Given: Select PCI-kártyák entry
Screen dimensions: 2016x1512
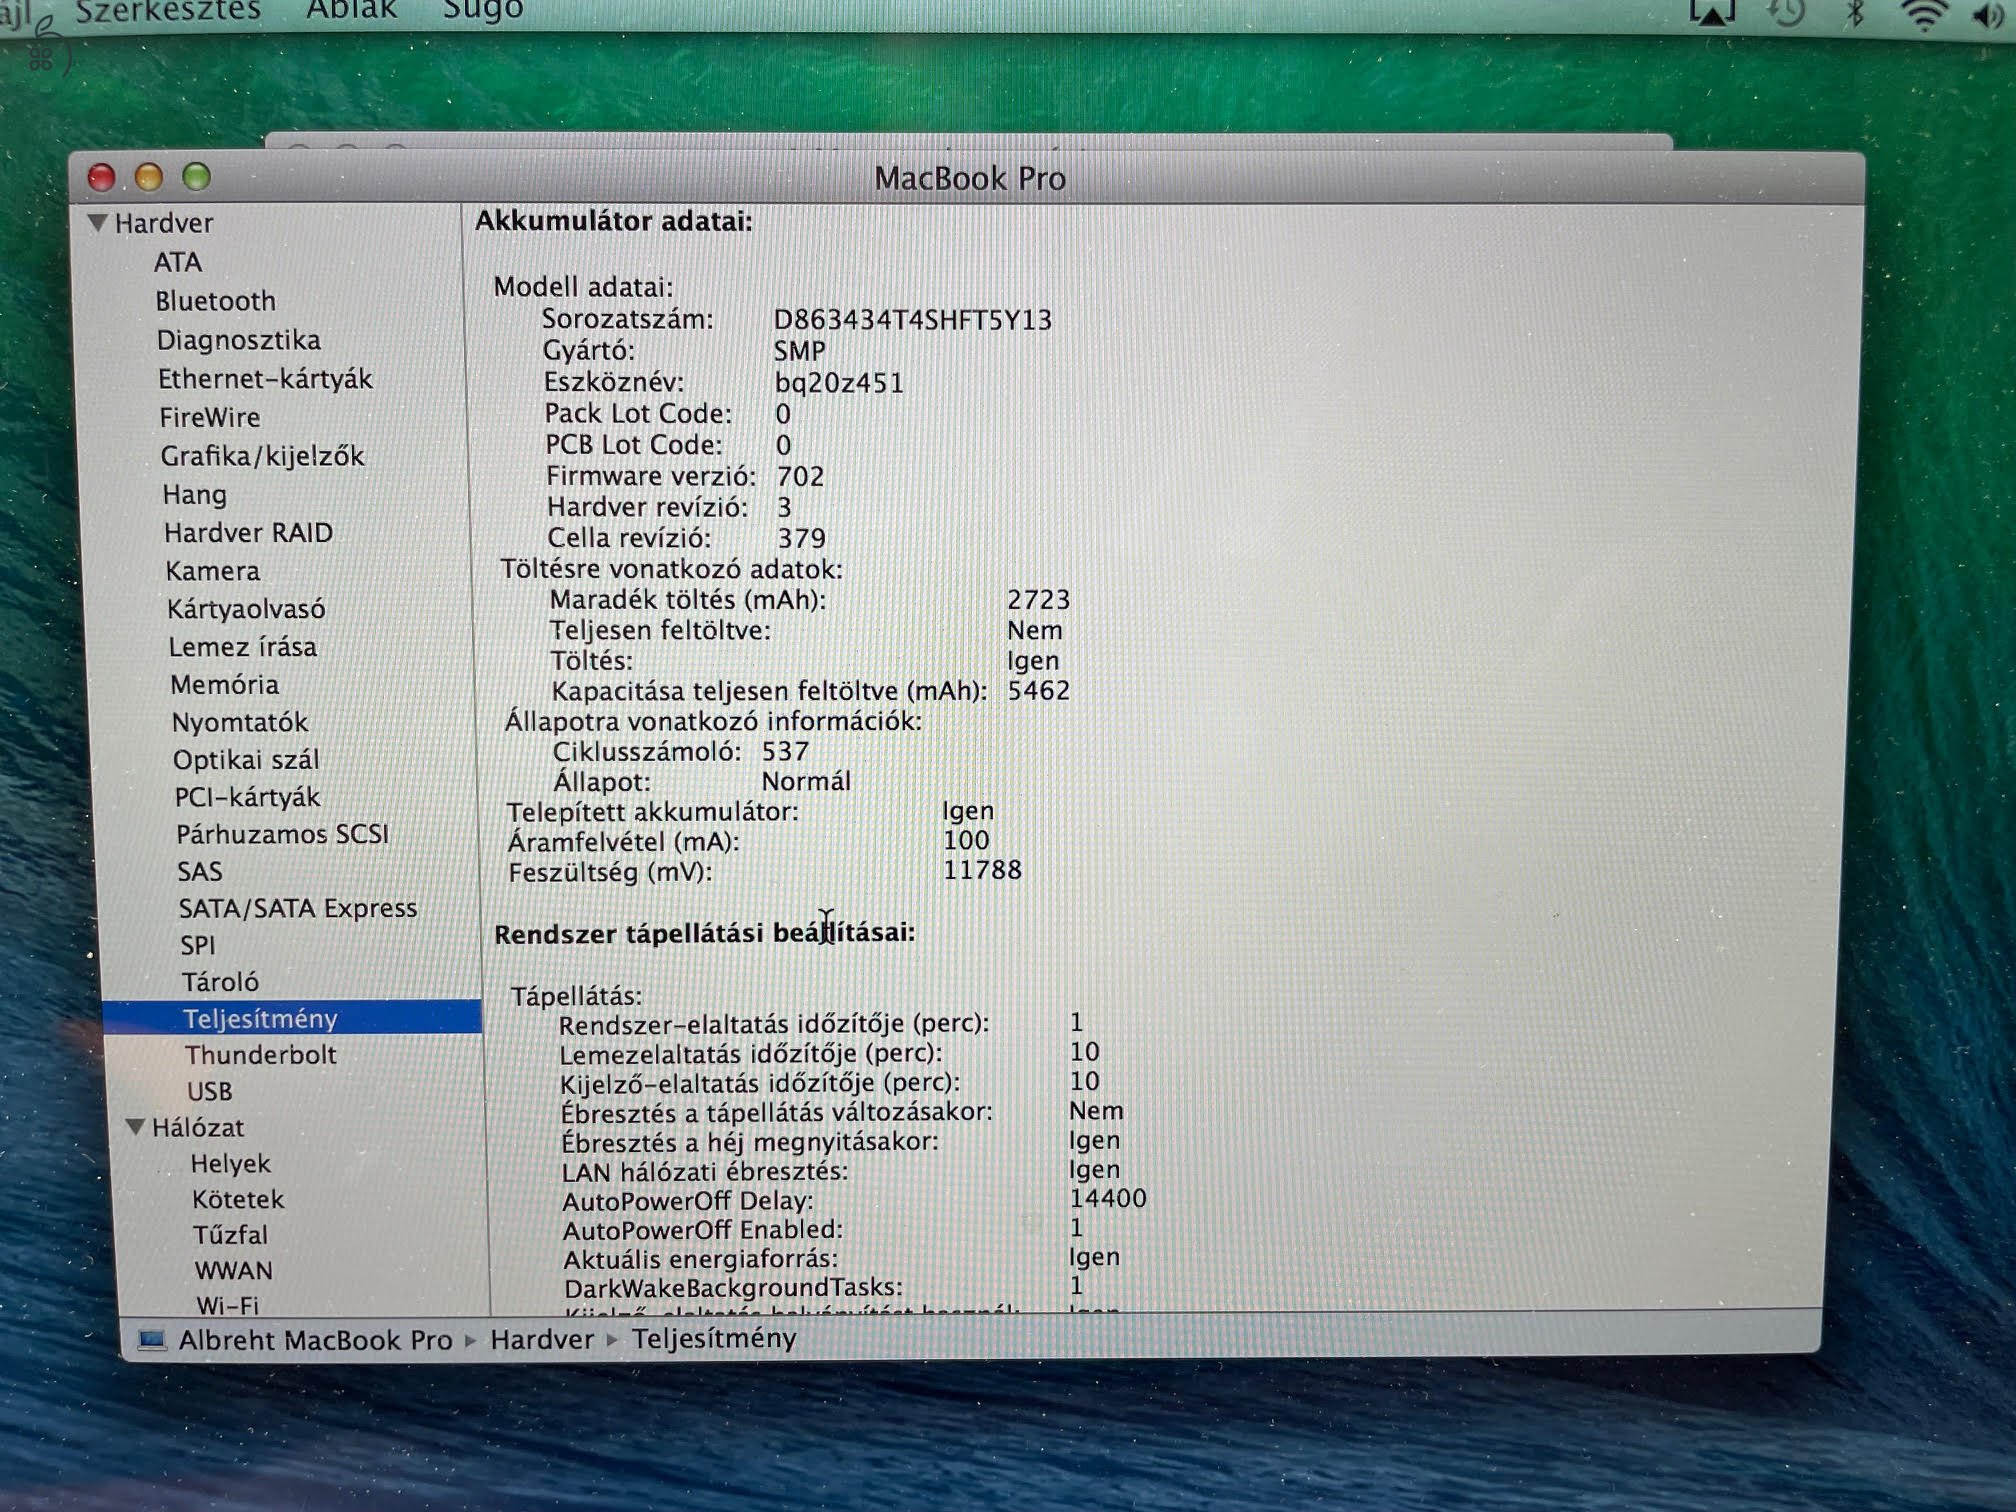Looking at the screenshot, I should 247,797.
